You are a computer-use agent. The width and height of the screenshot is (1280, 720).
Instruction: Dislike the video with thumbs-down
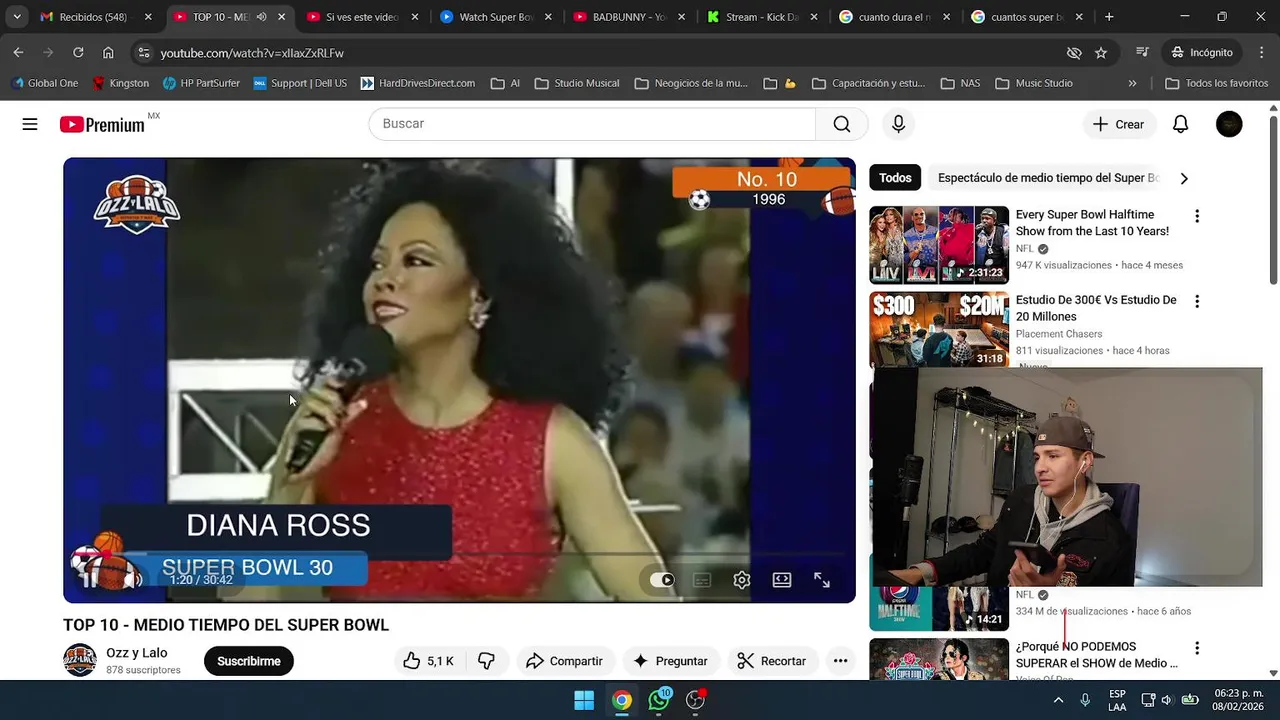tap(486, 661)
